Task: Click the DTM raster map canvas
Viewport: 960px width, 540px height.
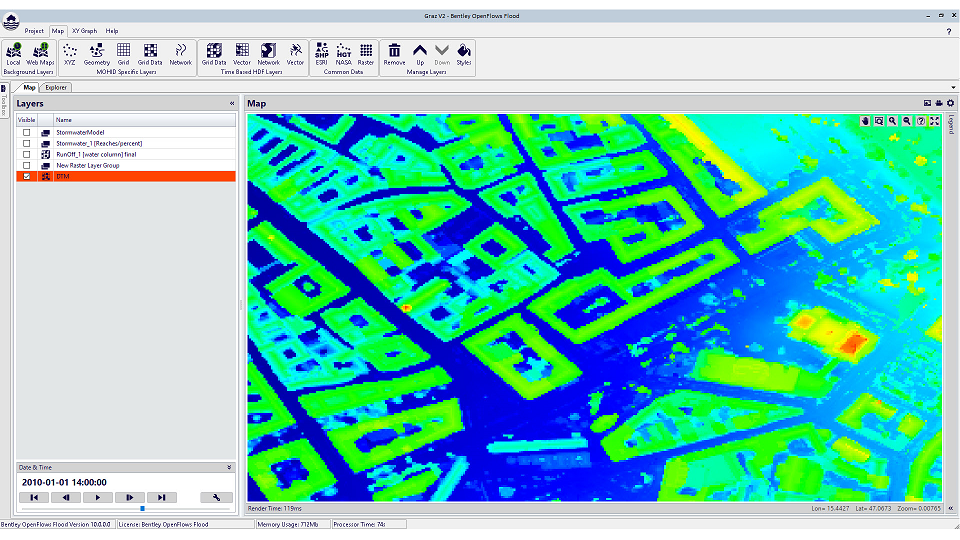Action: point(594,307)
